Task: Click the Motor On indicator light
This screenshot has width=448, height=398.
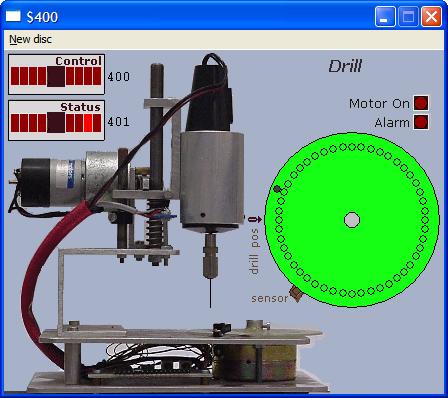Action: click(x=421, y=103)
